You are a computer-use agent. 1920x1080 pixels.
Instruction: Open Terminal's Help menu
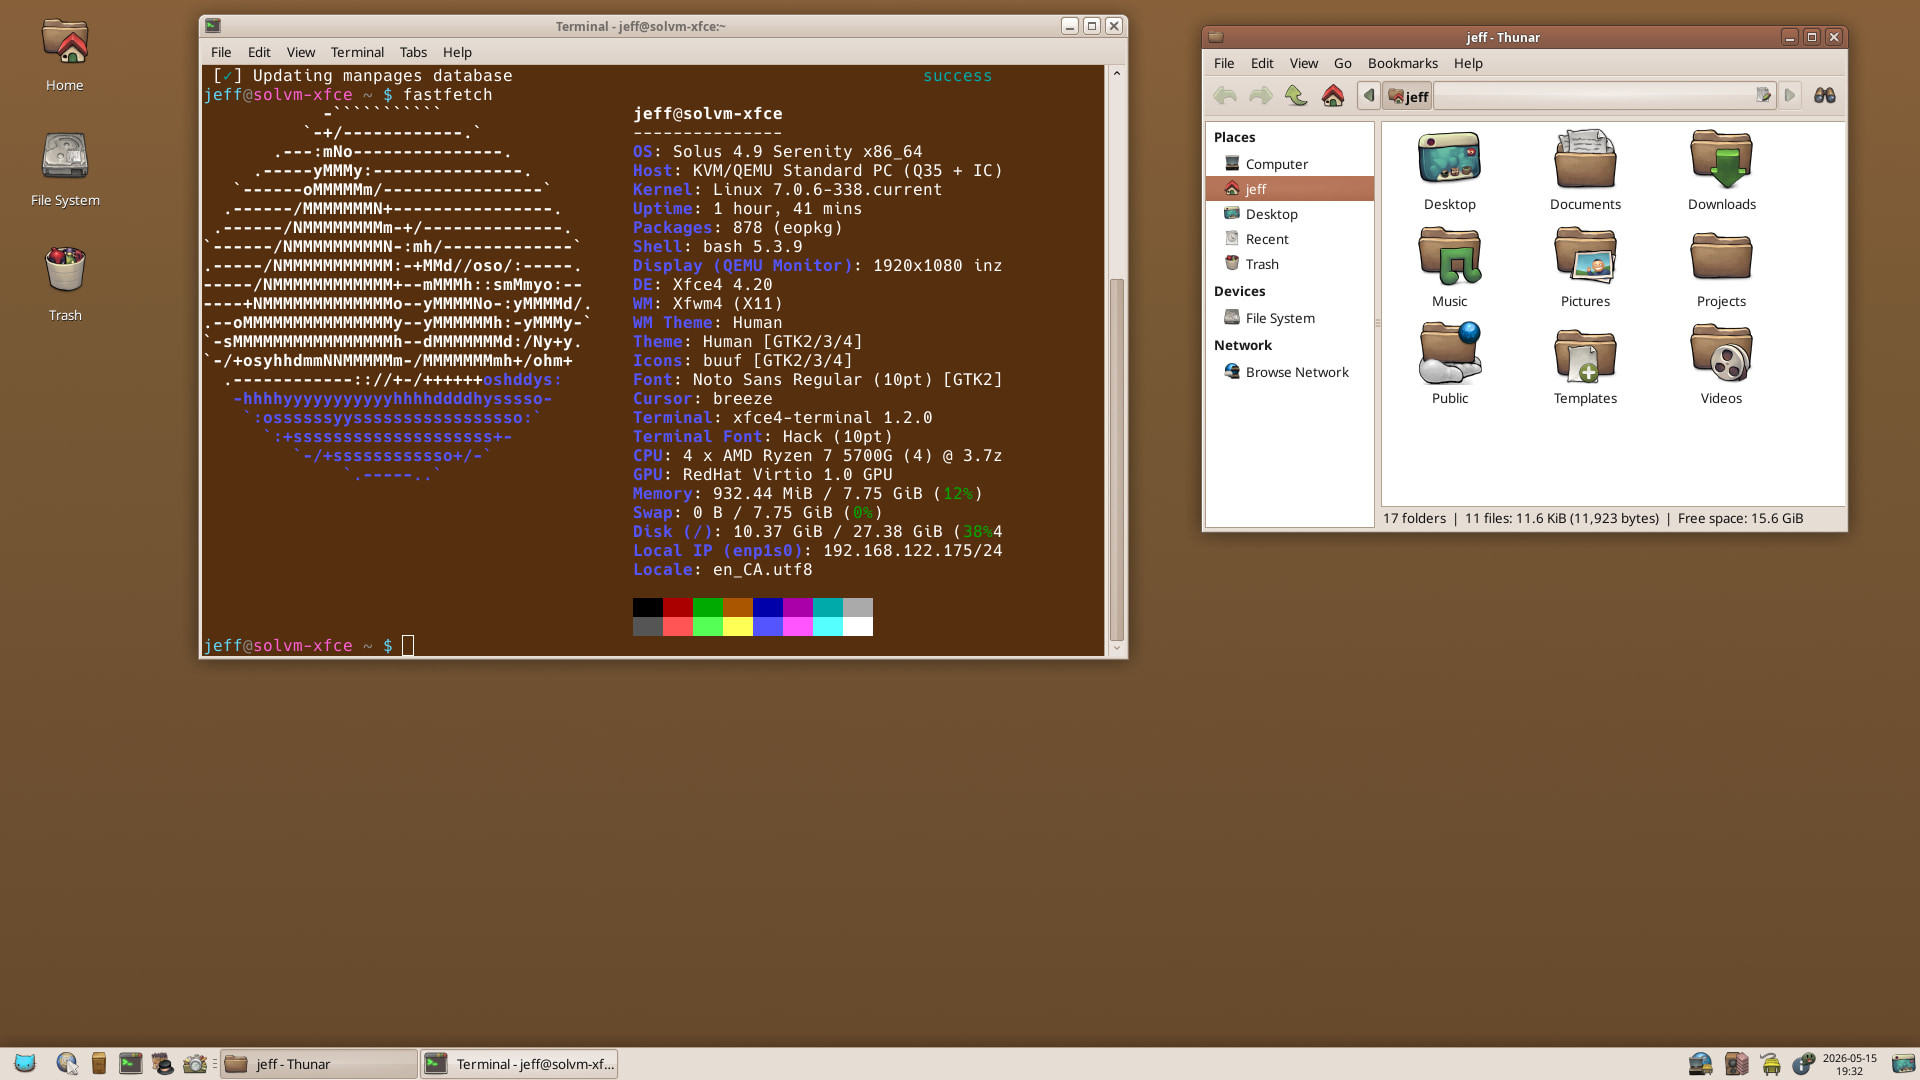(457, 52)
